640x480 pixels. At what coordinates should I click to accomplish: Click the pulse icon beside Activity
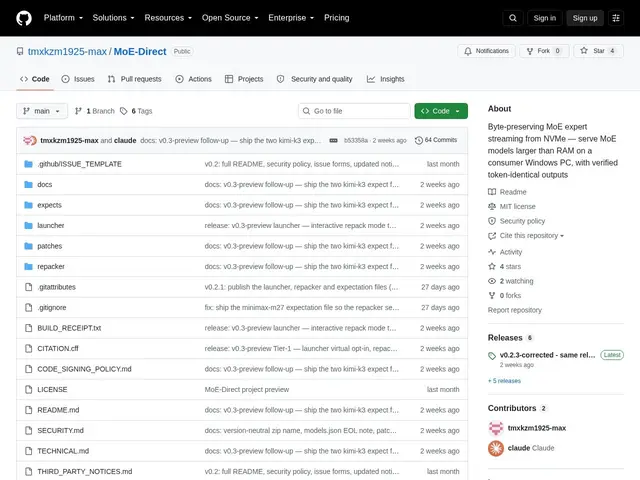point(492,252)
